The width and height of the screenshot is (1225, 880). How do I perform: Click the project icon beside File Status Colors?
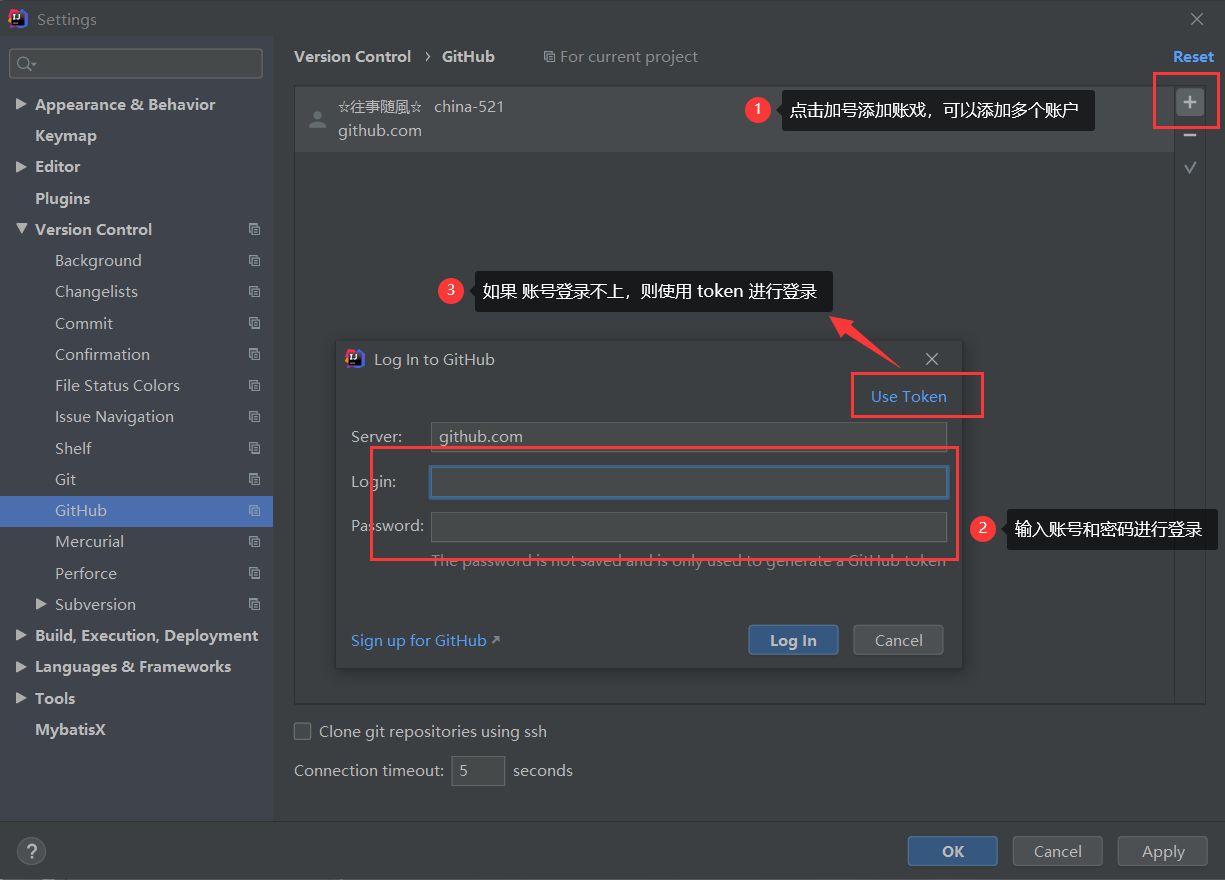(x=255, y=385)
